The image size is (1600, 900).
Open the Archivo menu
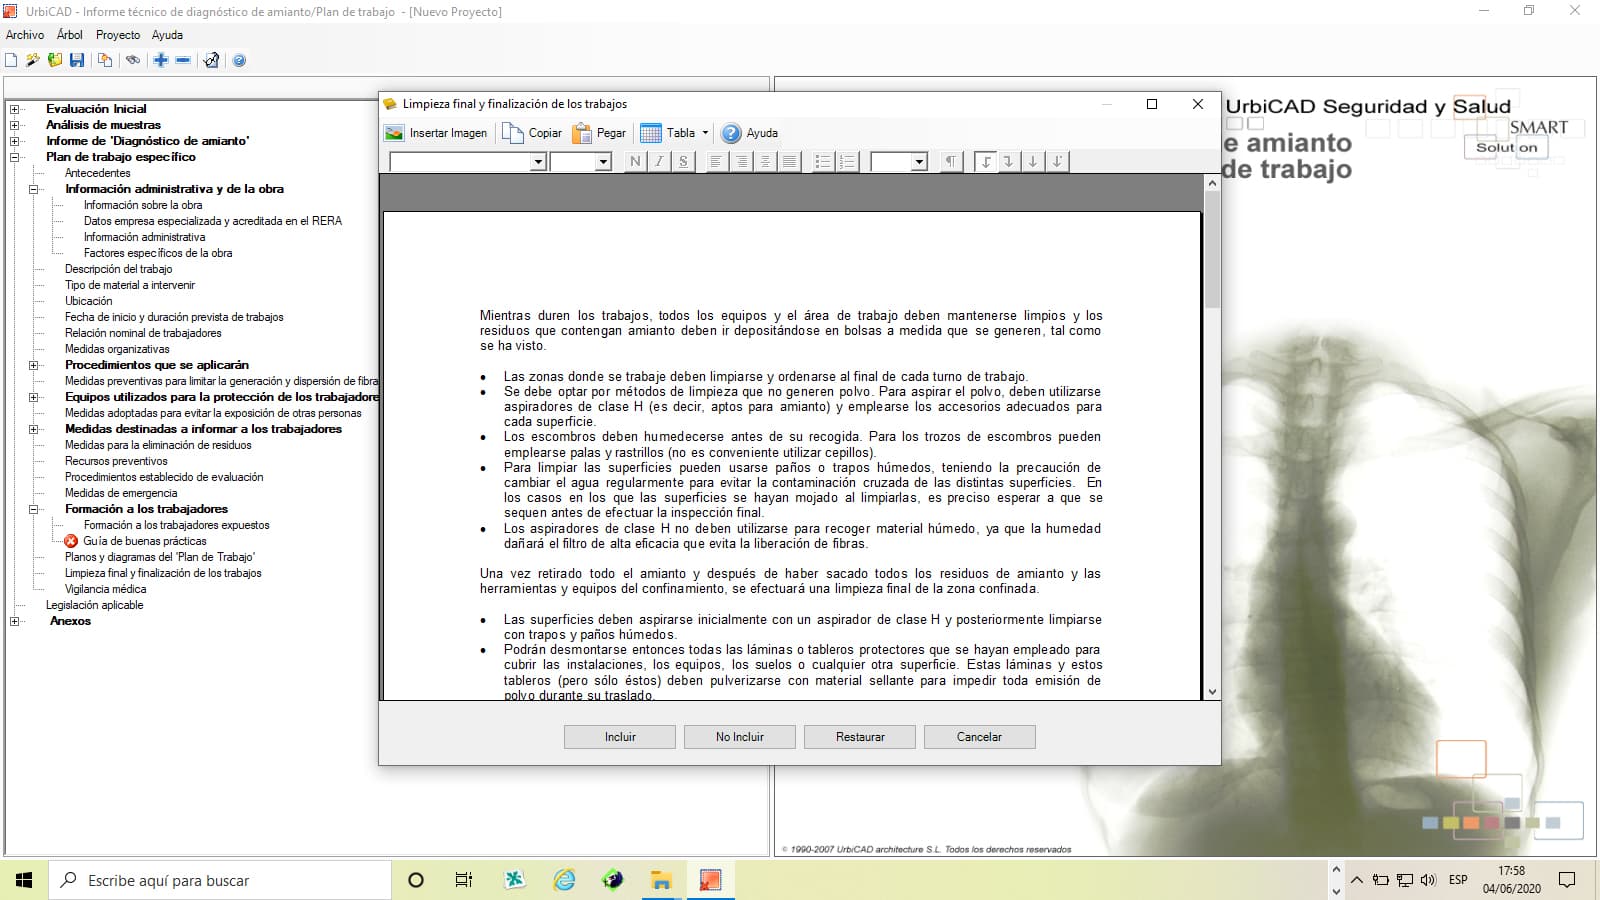point(25,35)
